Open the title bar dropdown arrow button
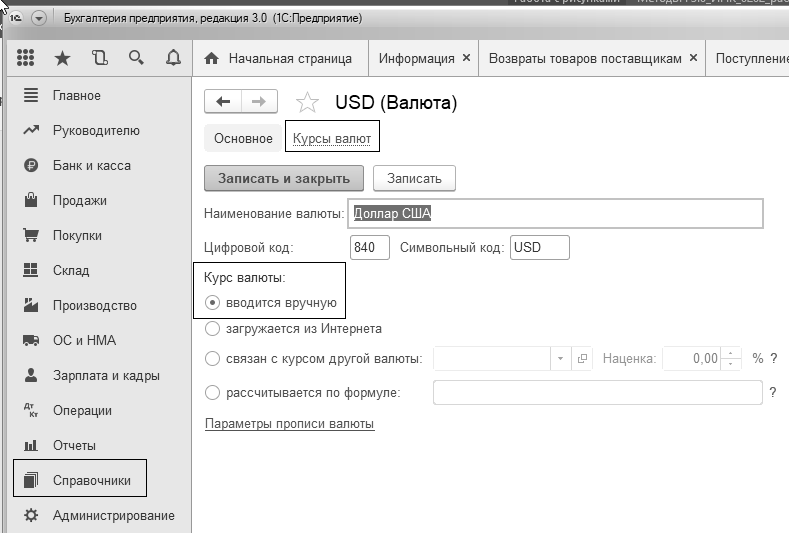Viewport: 789px width, 533px height. pos(39,19)
